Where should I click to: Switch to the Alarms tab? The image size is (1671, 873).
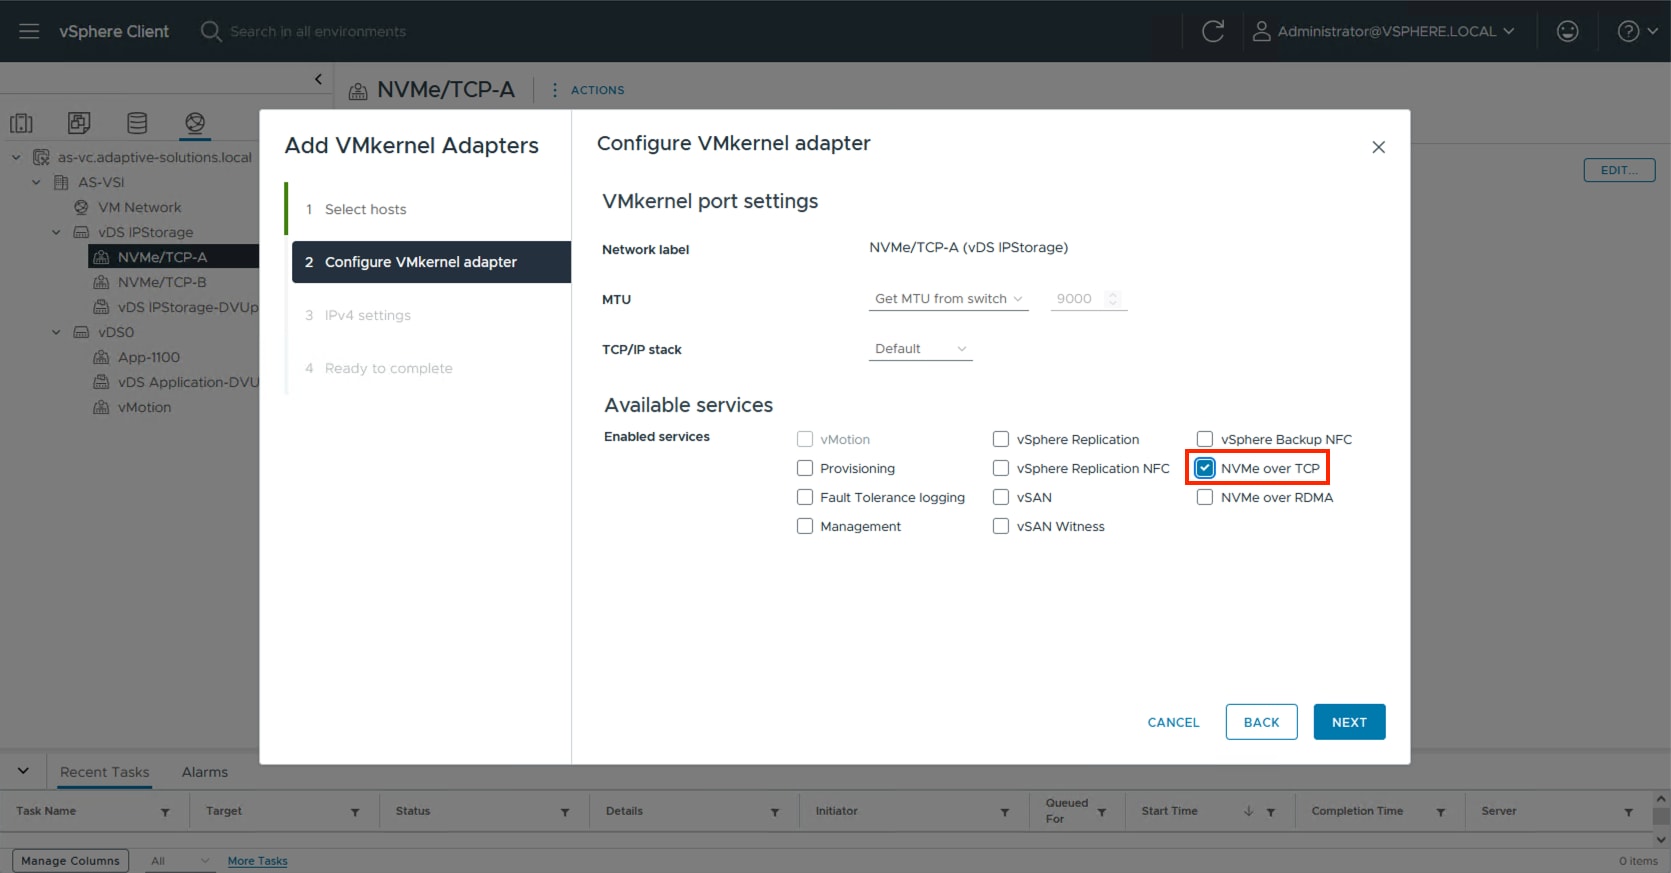[205, 772]
